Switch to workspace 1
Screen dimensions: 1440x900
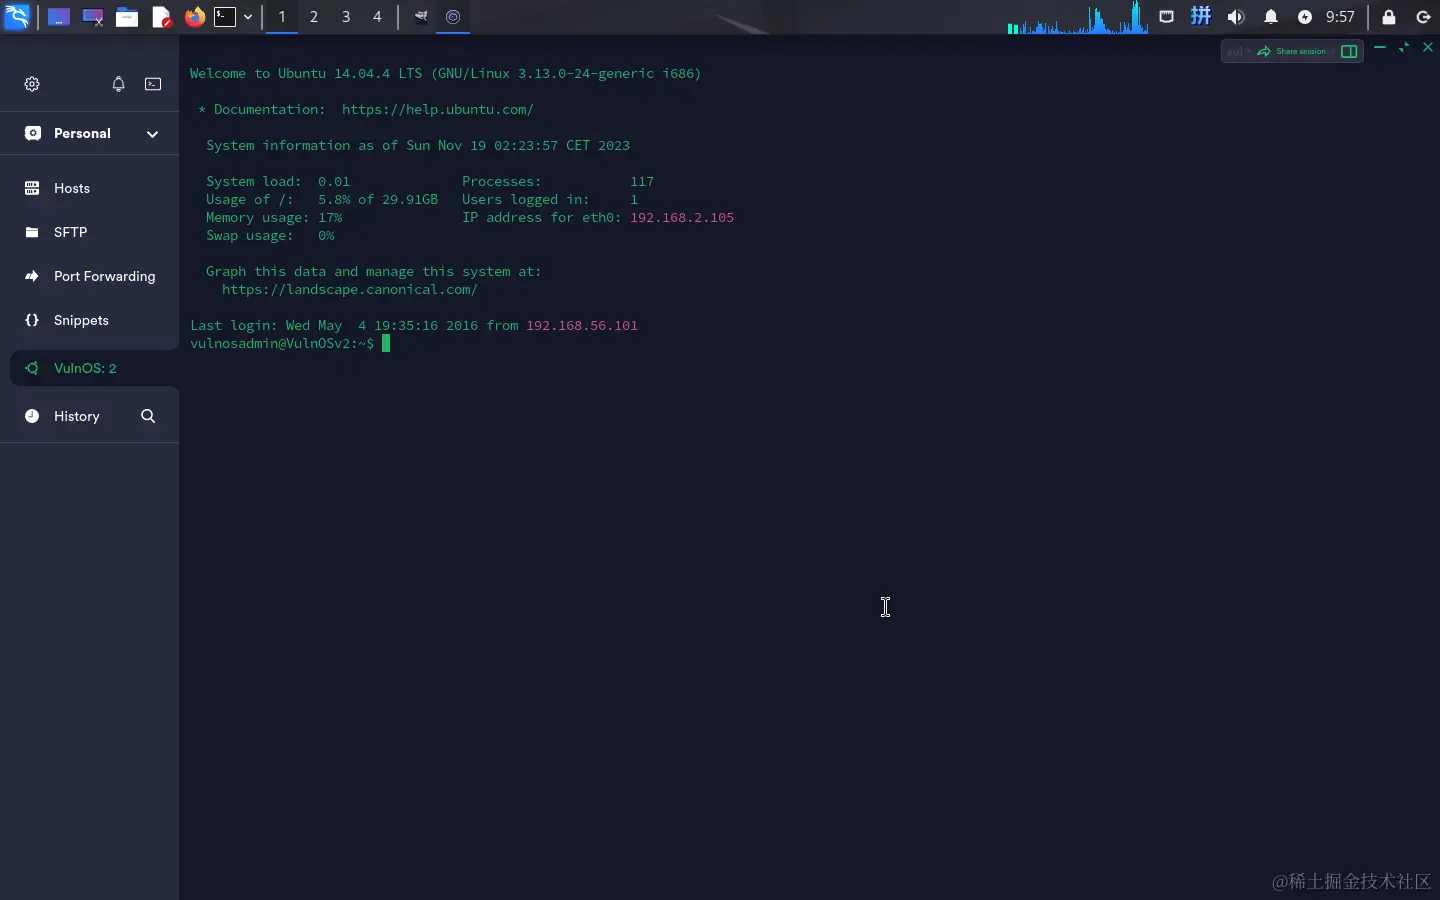coord(282,17)
